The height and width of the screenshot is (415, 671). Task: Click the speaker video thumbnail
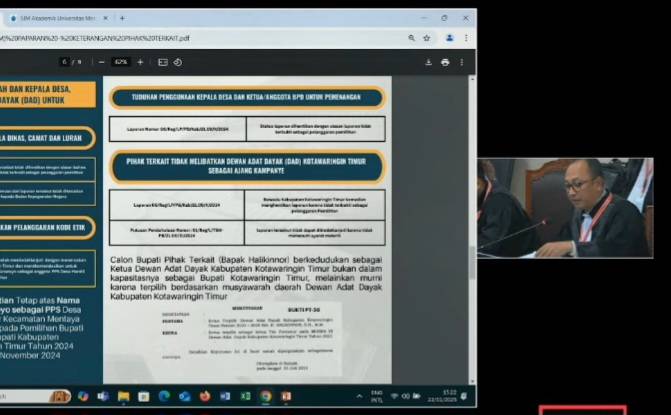tap(565, 208)
